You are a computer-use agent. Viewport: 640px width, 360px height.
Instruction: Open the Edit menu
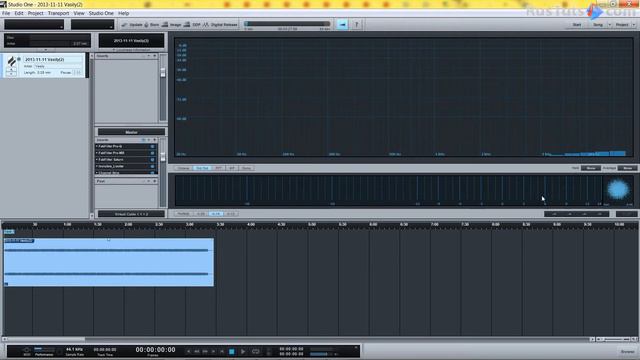[19, 13]
